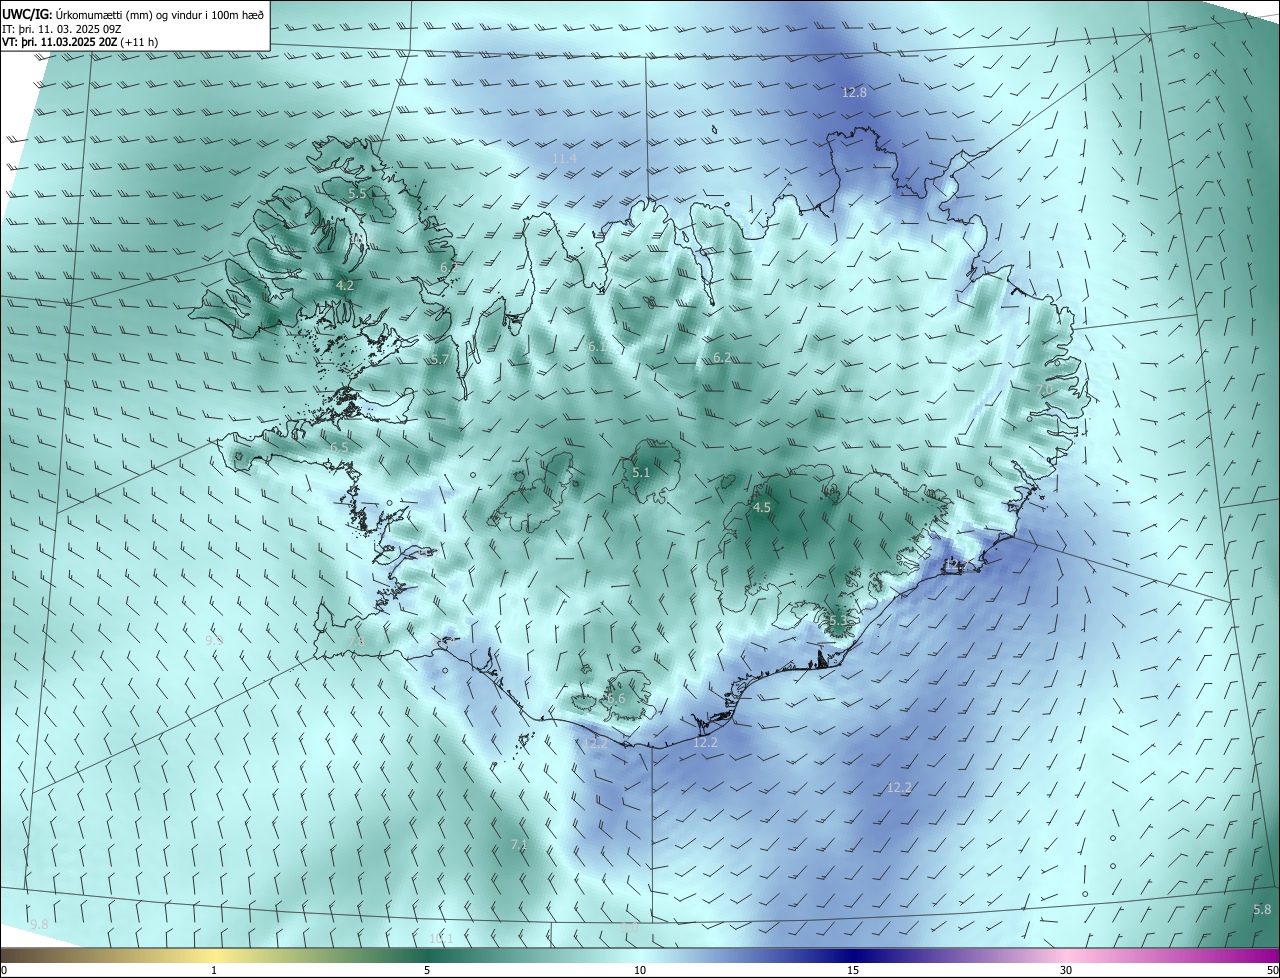Click the 6.6 value on the southern glacier
This screenshot has height=978, width=1280.
616,698
